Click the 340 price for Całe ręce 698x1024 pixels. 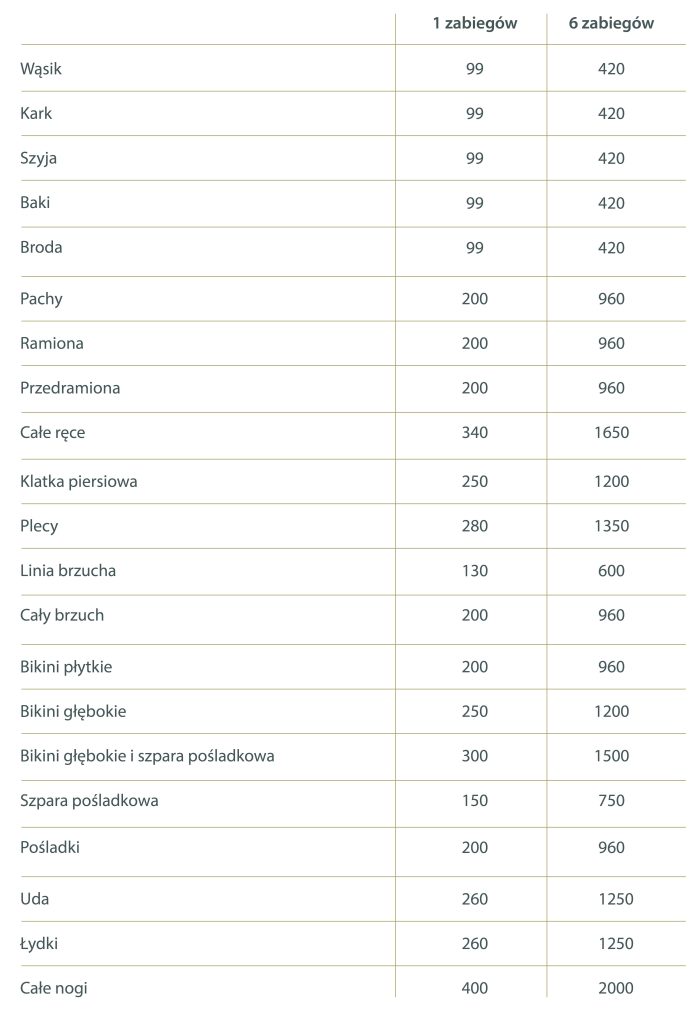click(474, 433)
